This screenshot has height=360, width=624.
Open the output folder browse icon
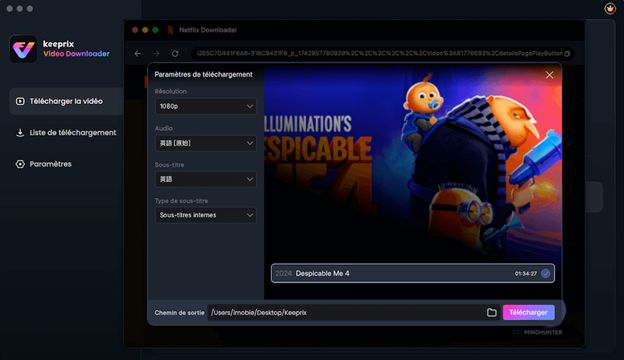[491, 313]
